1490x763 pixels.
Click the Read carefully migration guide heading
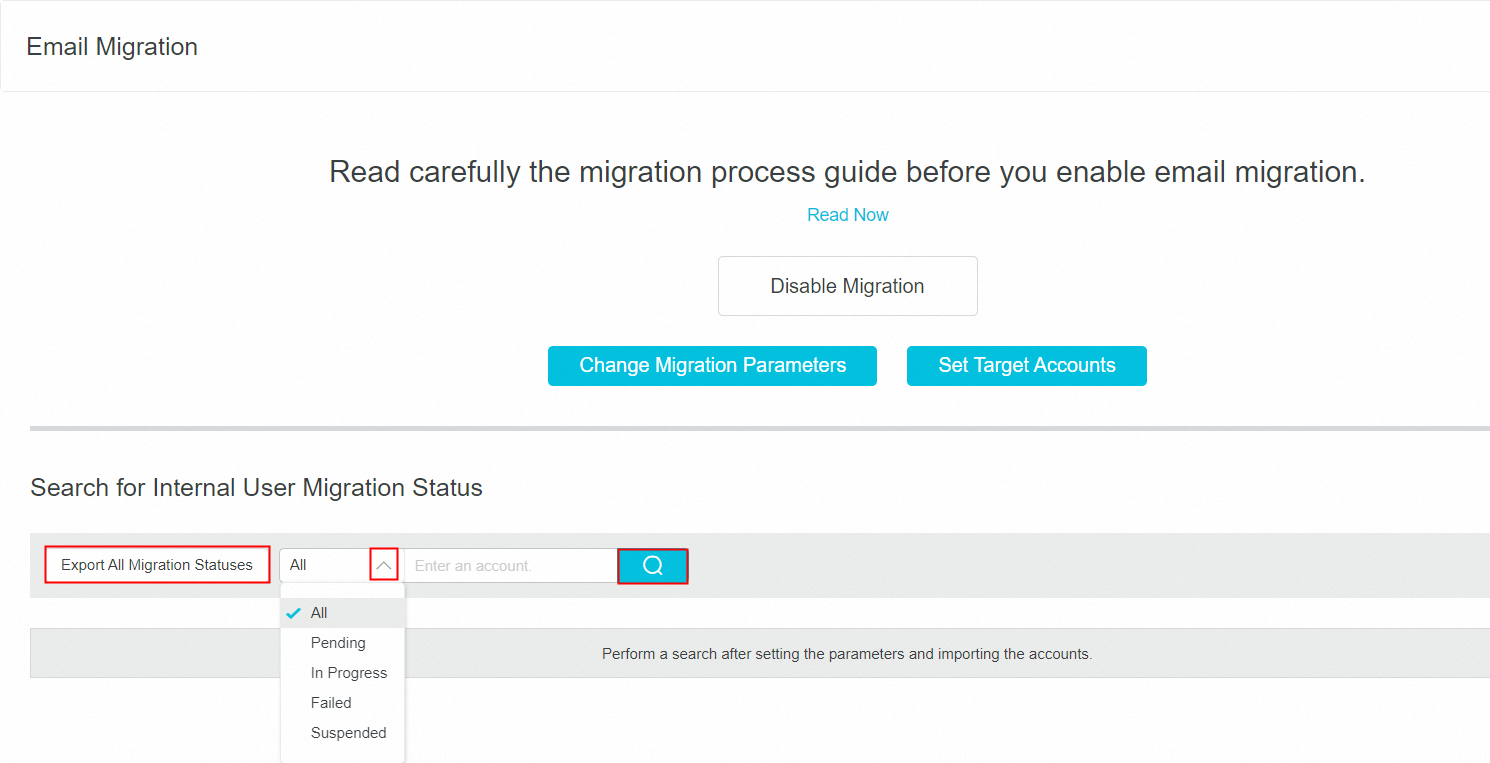tap(847, 172)
